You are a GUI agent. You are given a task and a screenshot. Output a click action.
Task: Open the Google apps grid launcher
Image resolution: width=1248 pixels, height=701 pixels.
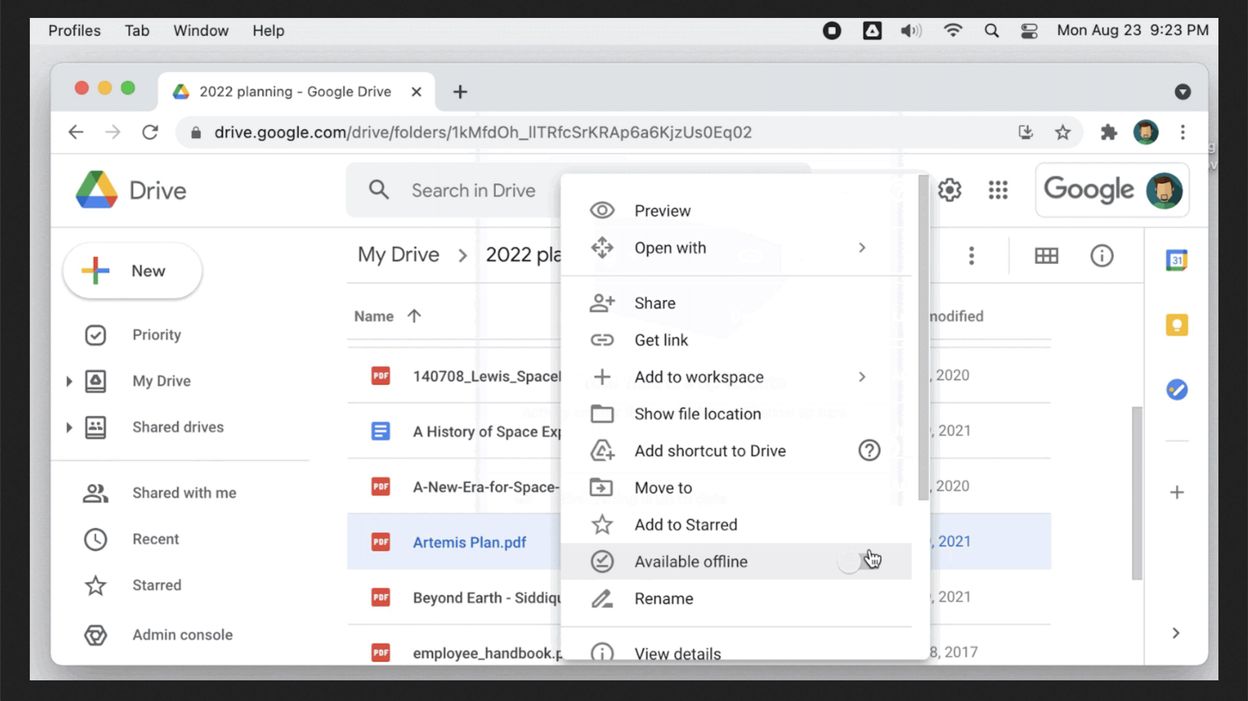tap(998, 190)
